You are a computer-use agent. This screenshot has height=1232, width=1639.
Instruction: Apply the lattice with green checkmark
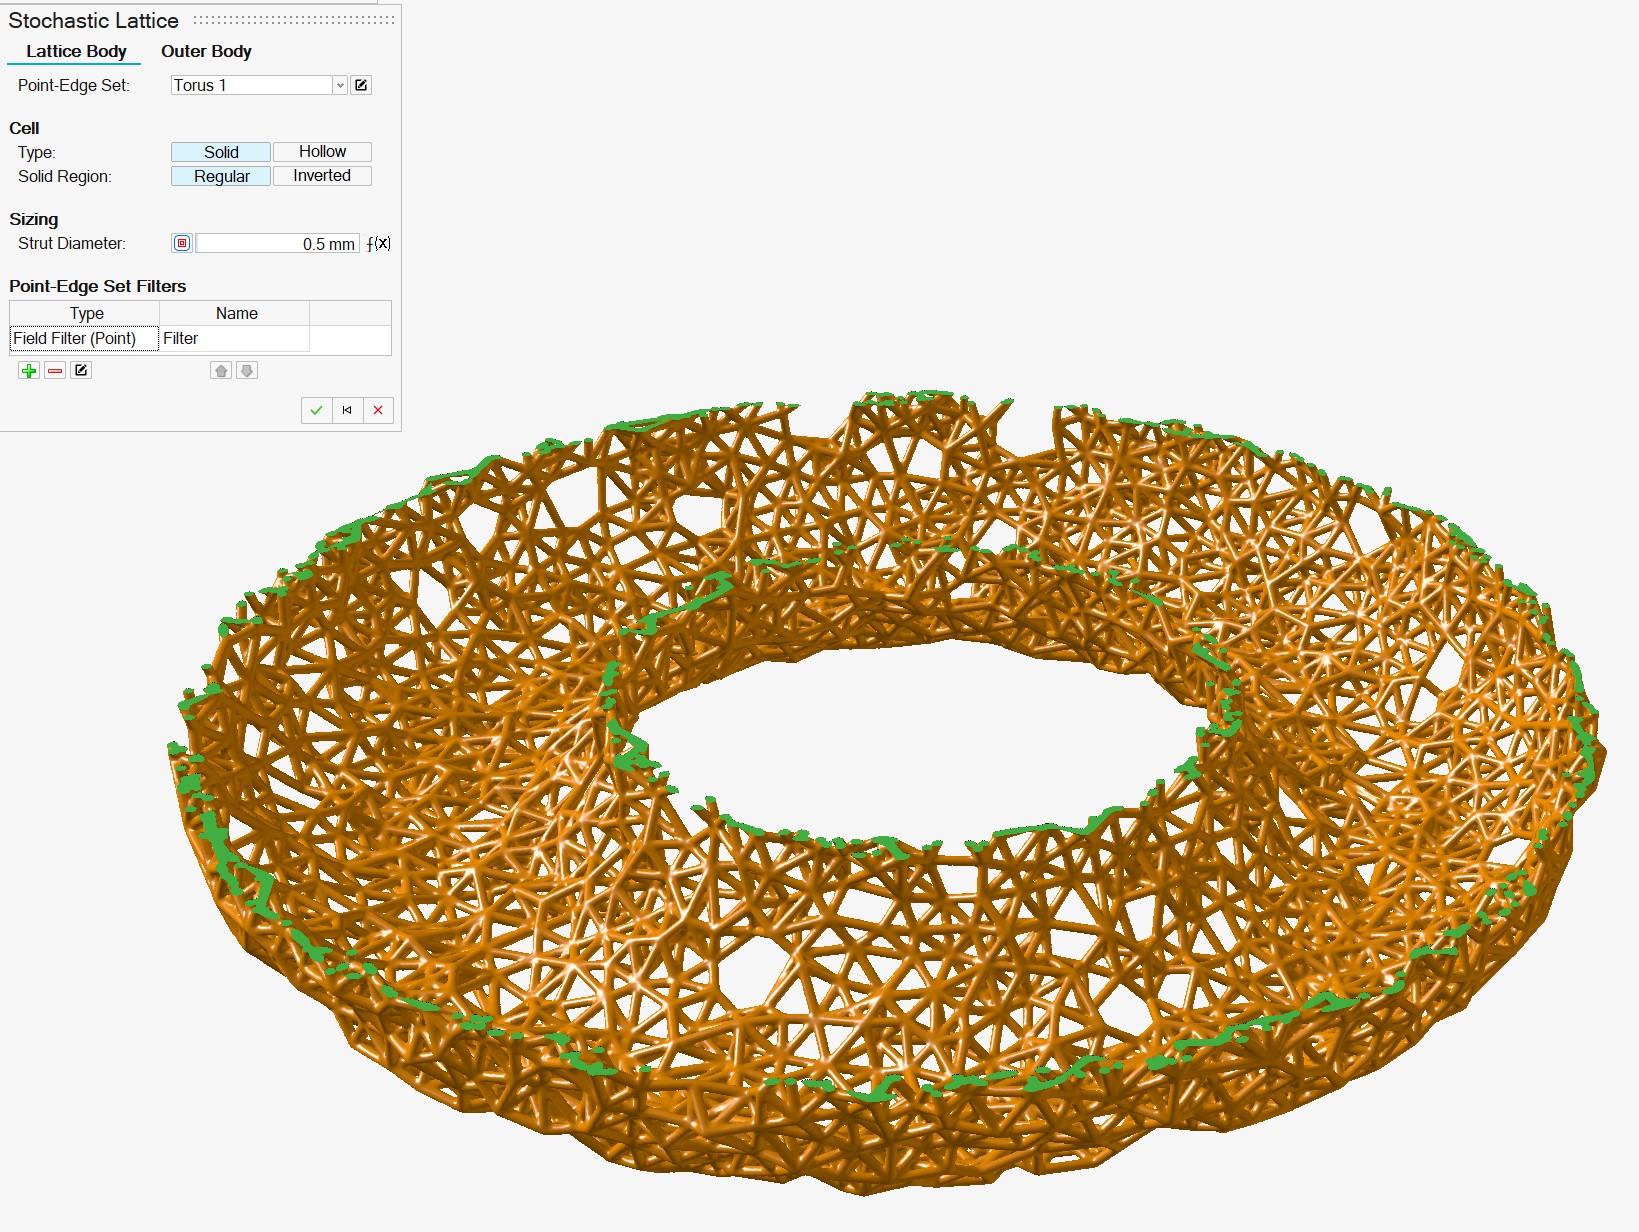point(316,410)
